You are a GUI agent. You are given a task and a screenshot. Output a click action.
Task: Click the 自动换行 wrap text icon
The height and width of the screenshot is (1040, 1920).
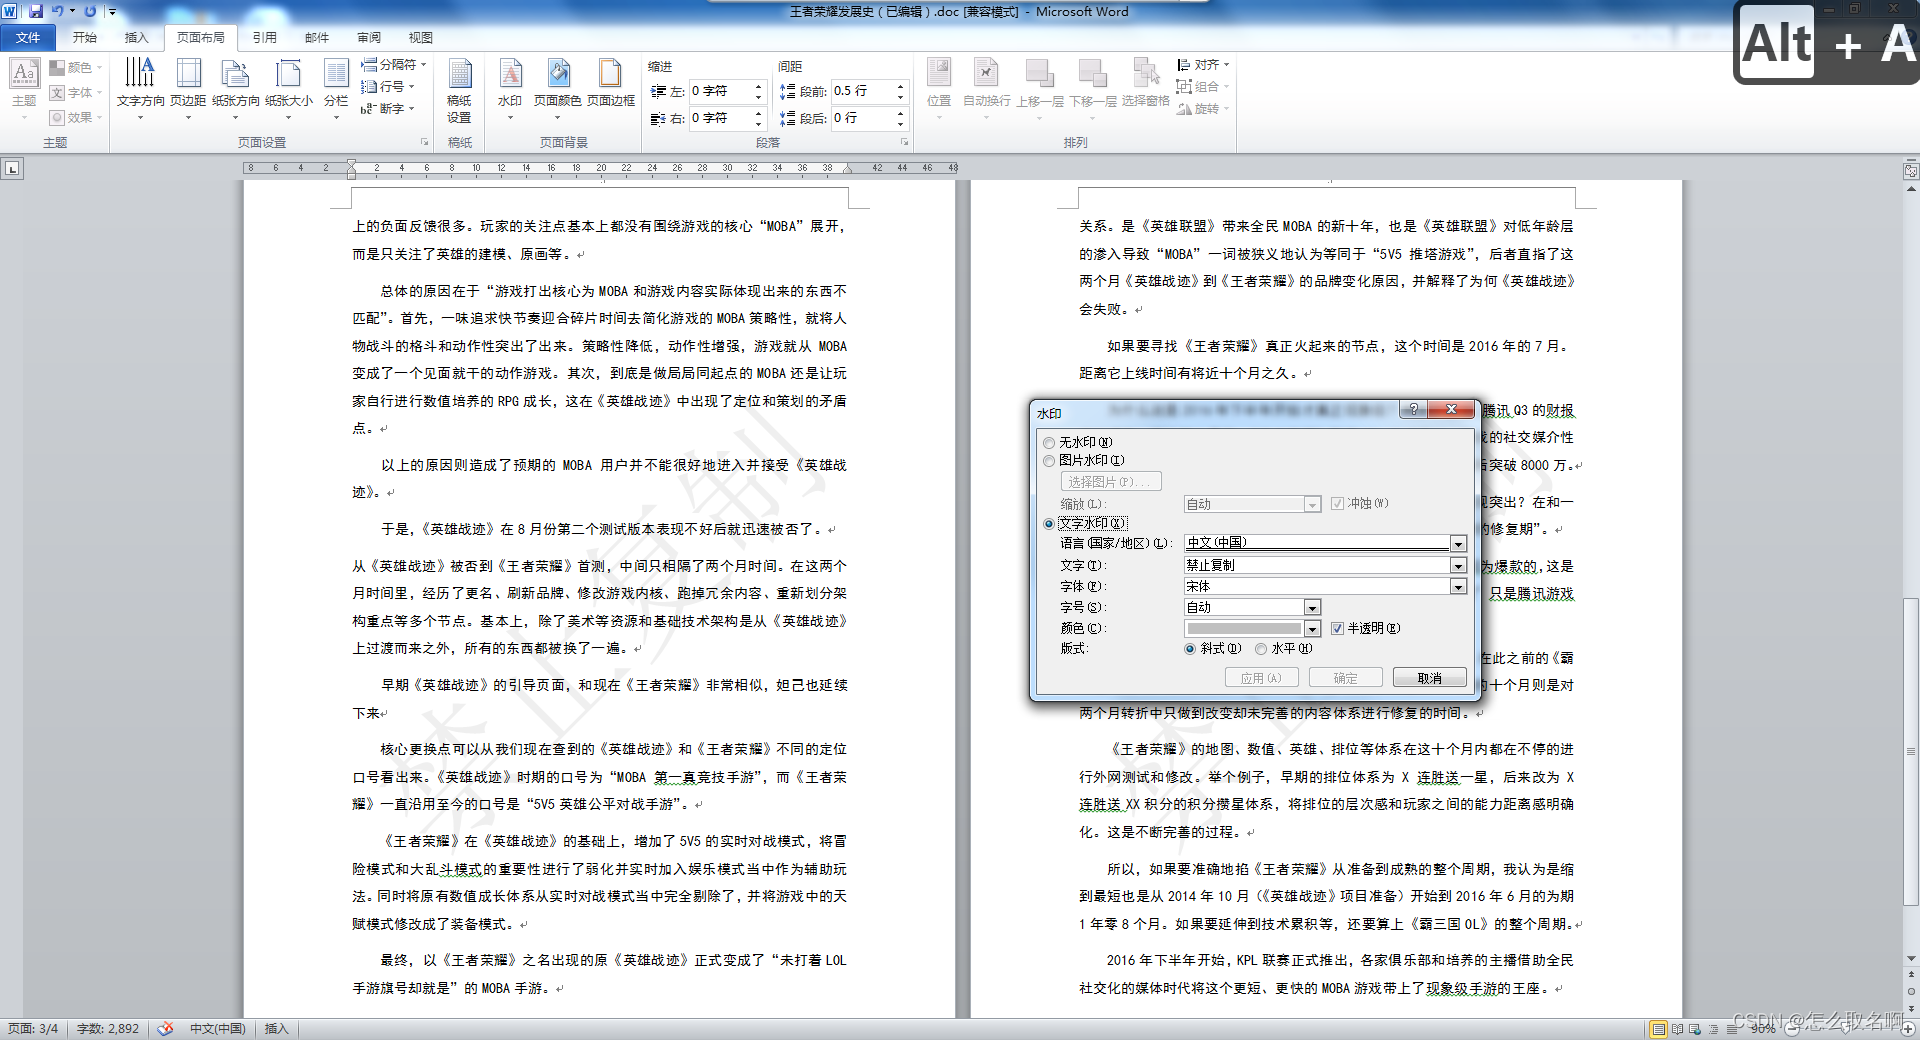(x=986, y=73)
